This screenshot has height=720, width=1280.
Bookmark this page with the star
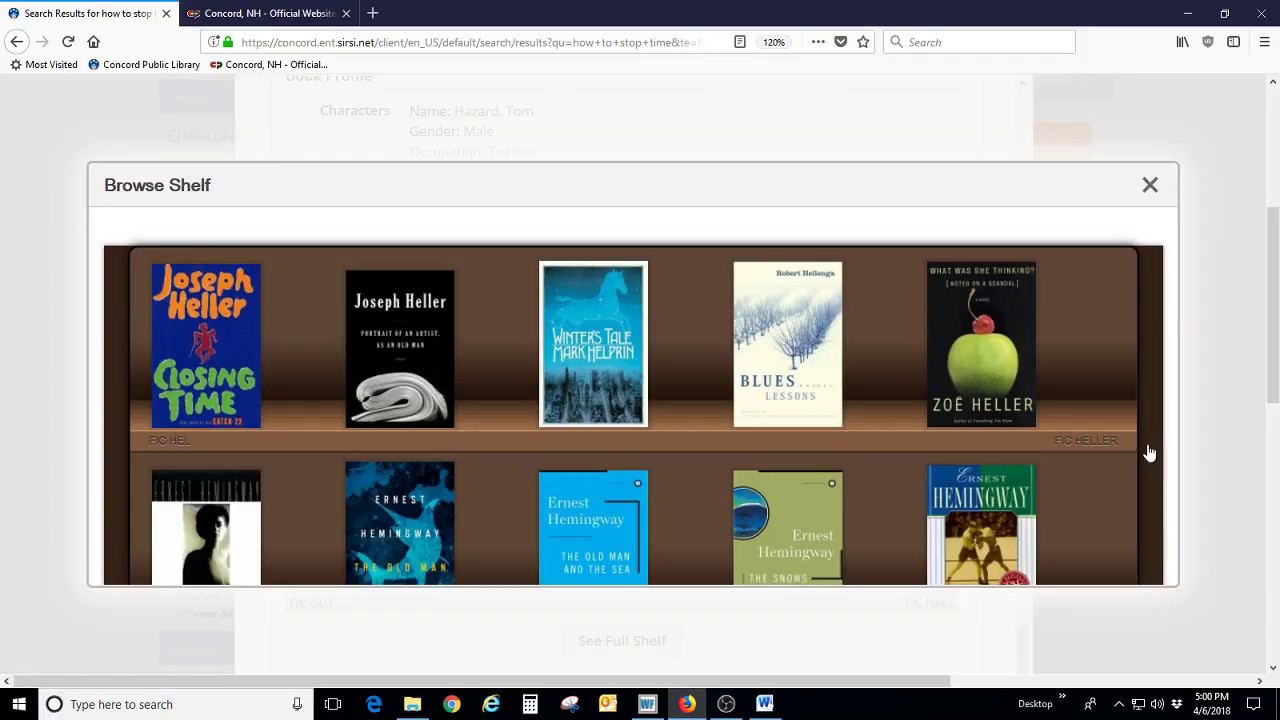(863, 42)
